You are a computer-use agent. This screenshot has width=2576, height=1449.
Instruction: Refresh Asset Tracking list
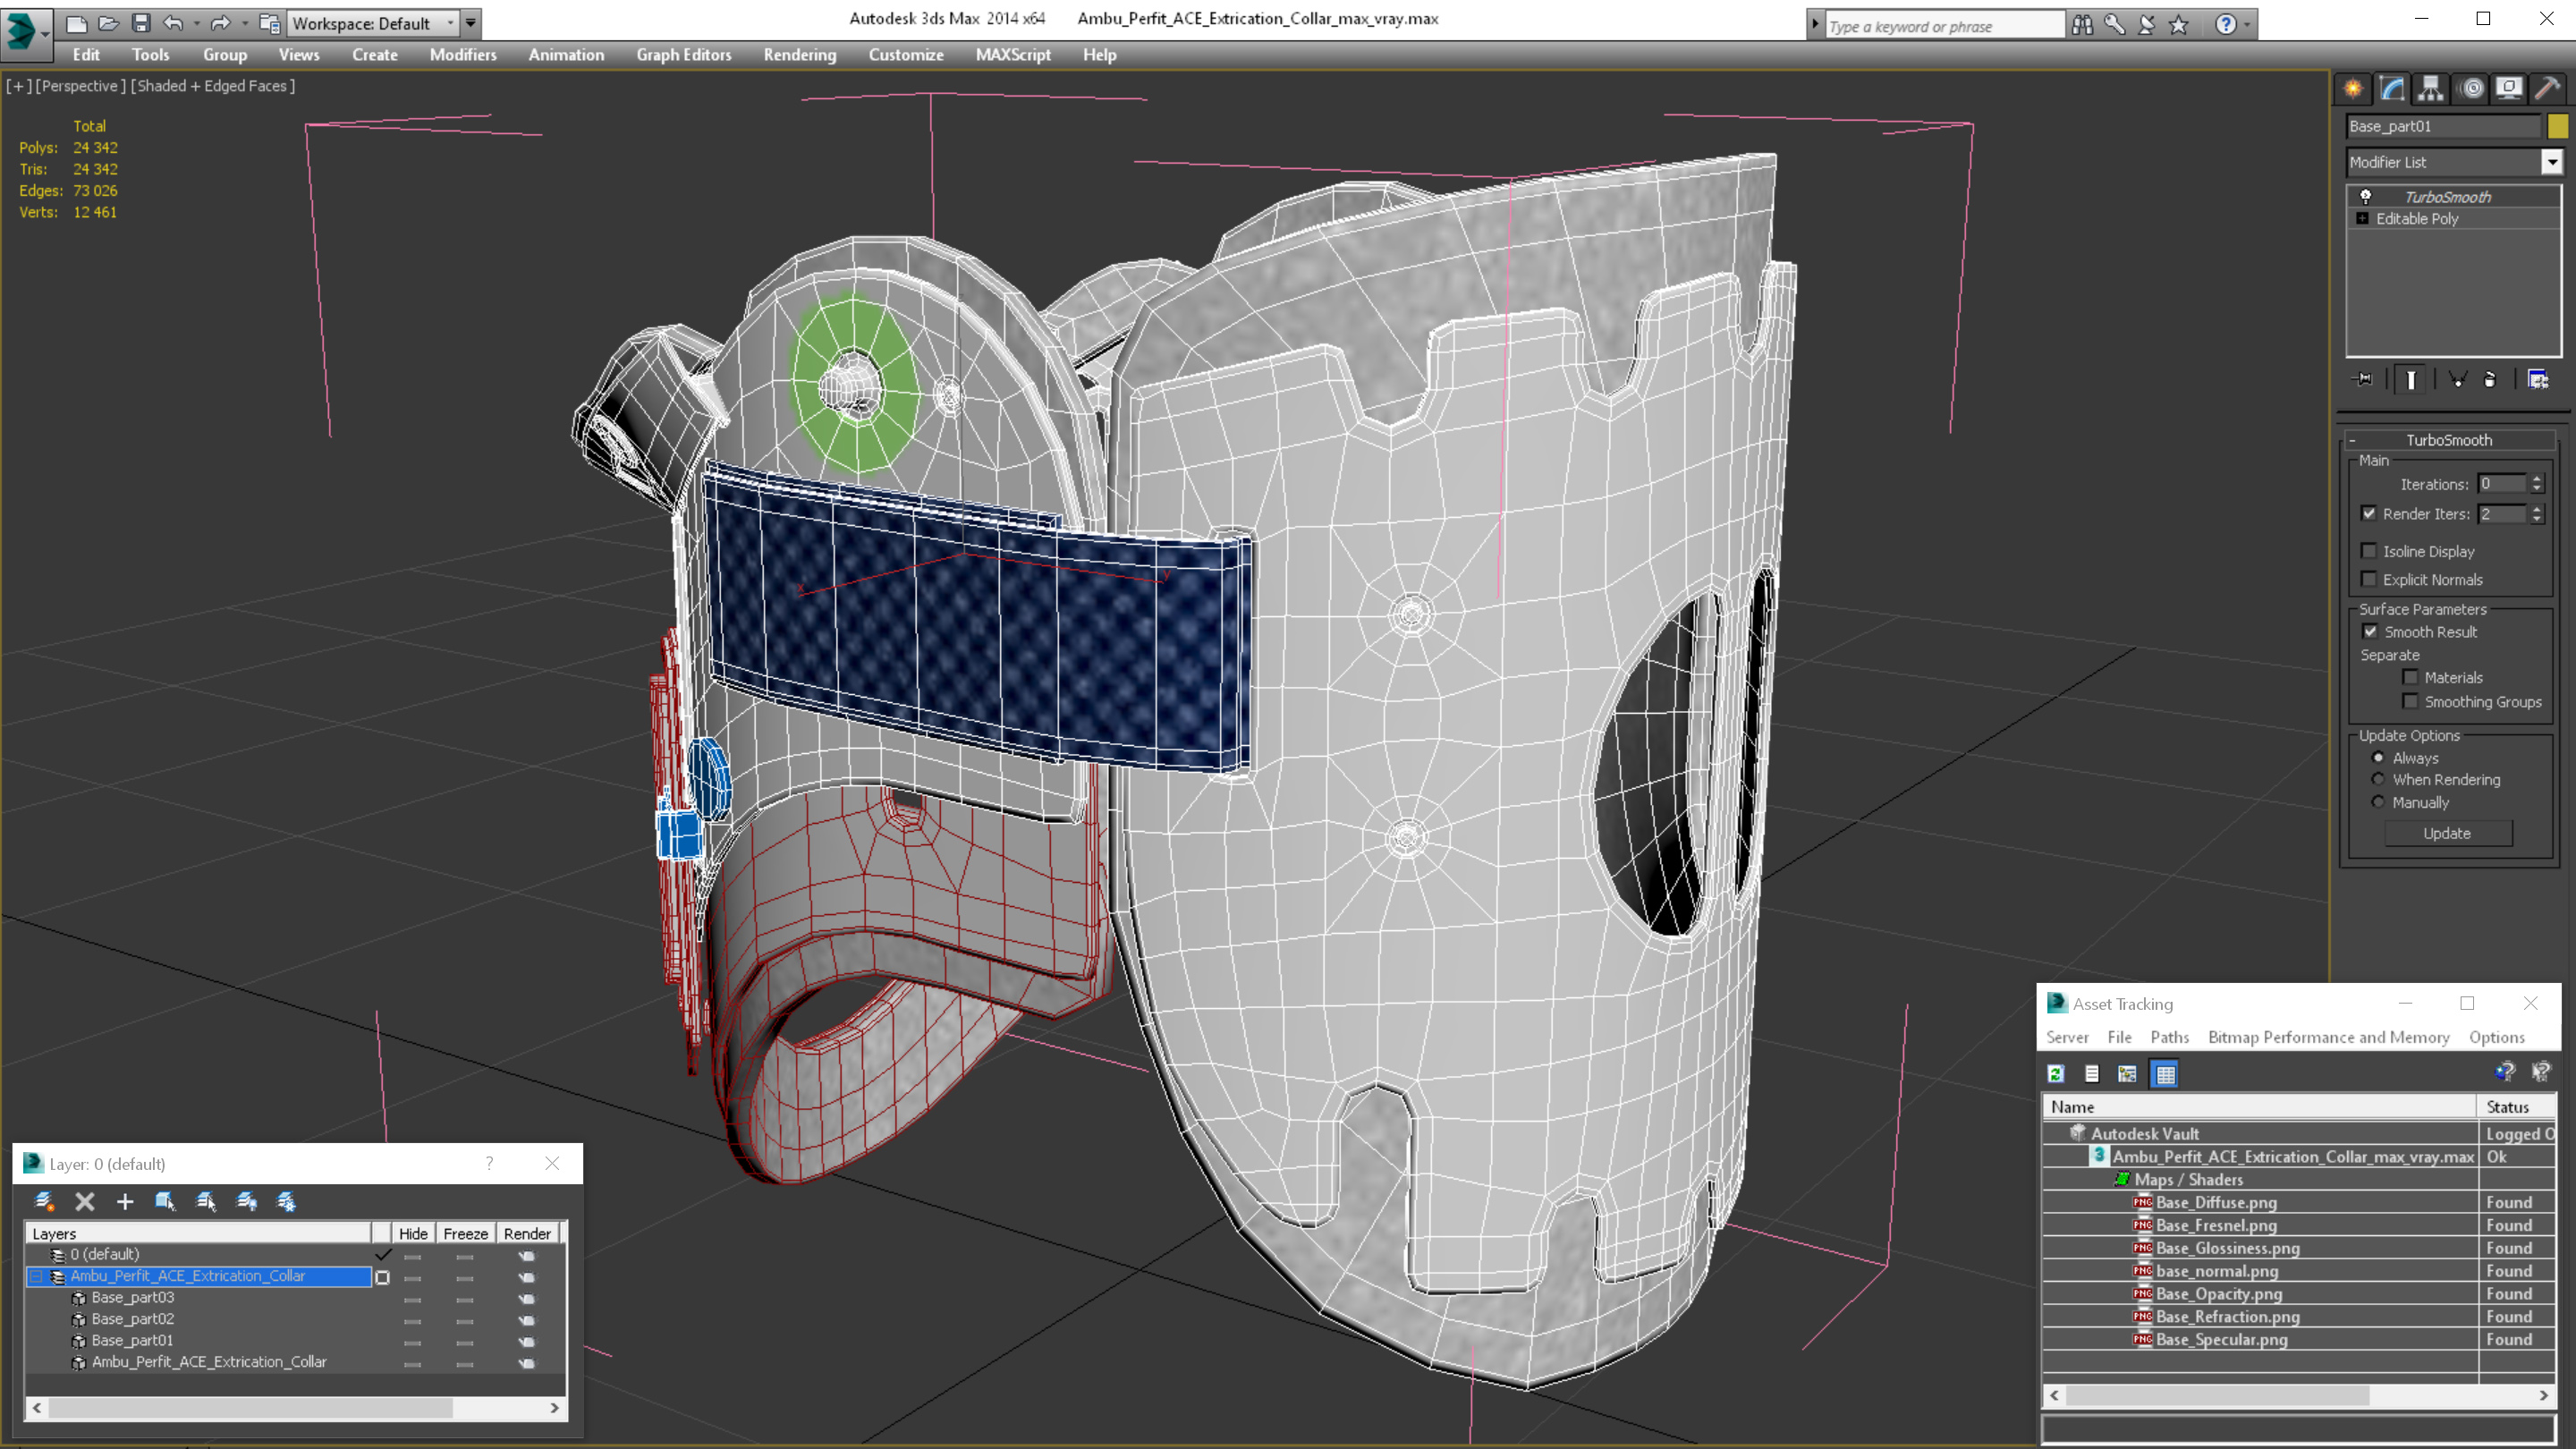(2056, 1073)
